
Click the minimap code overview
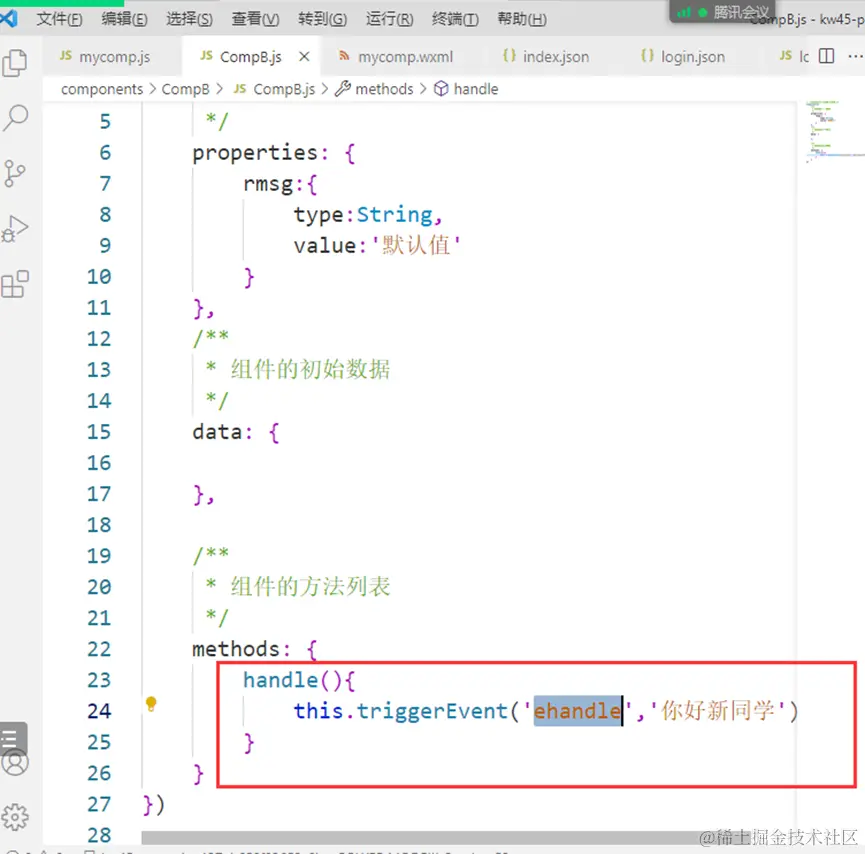pos(831,131)
